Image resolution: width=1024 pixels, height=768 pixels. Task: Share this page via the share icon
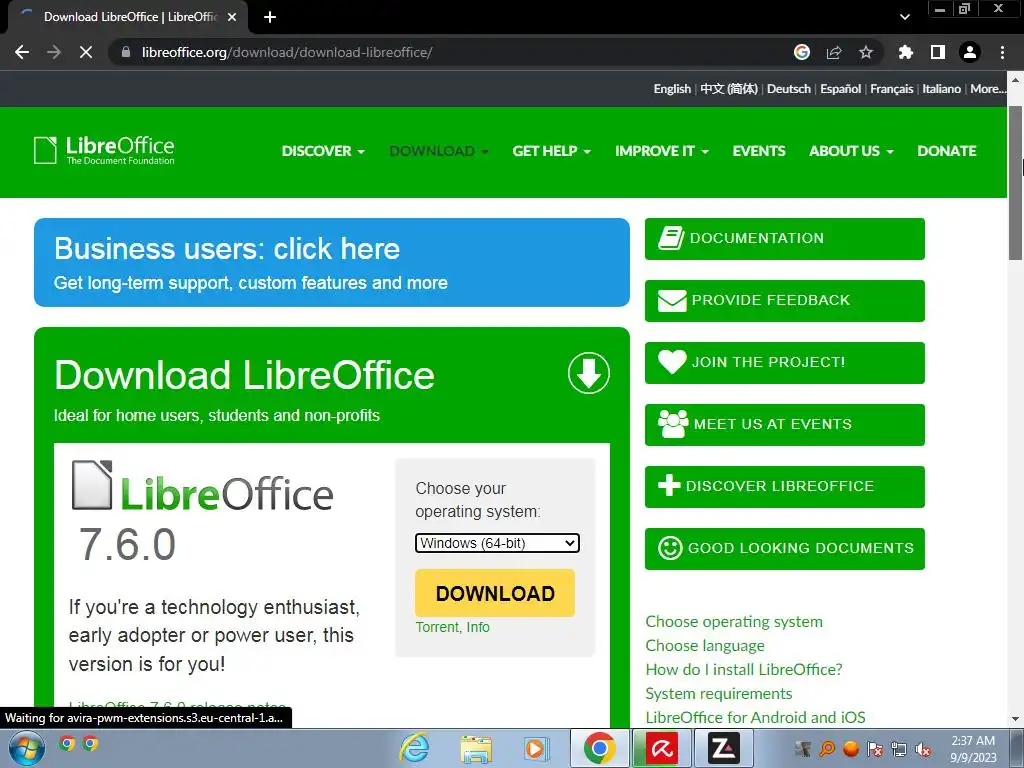(834, 52)
